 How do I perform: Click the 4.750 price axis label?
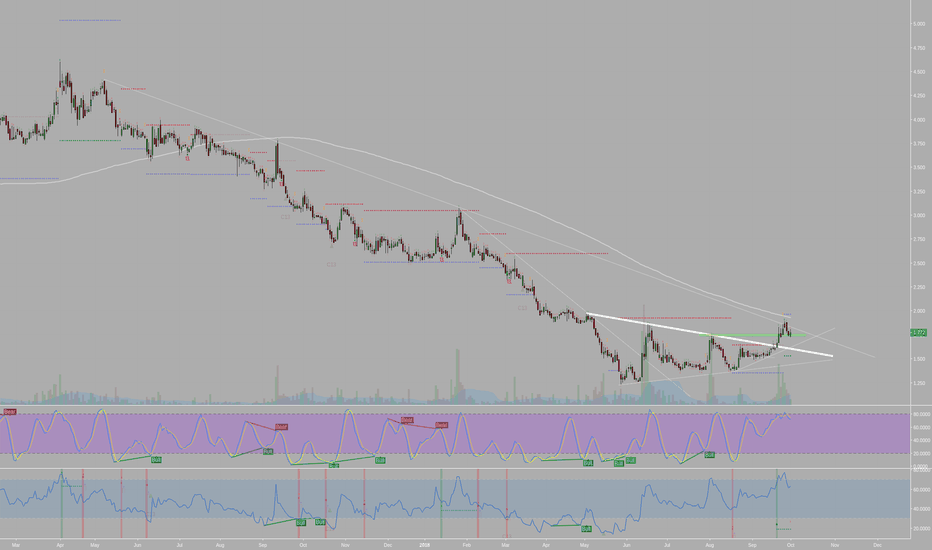tap(920, 48)
